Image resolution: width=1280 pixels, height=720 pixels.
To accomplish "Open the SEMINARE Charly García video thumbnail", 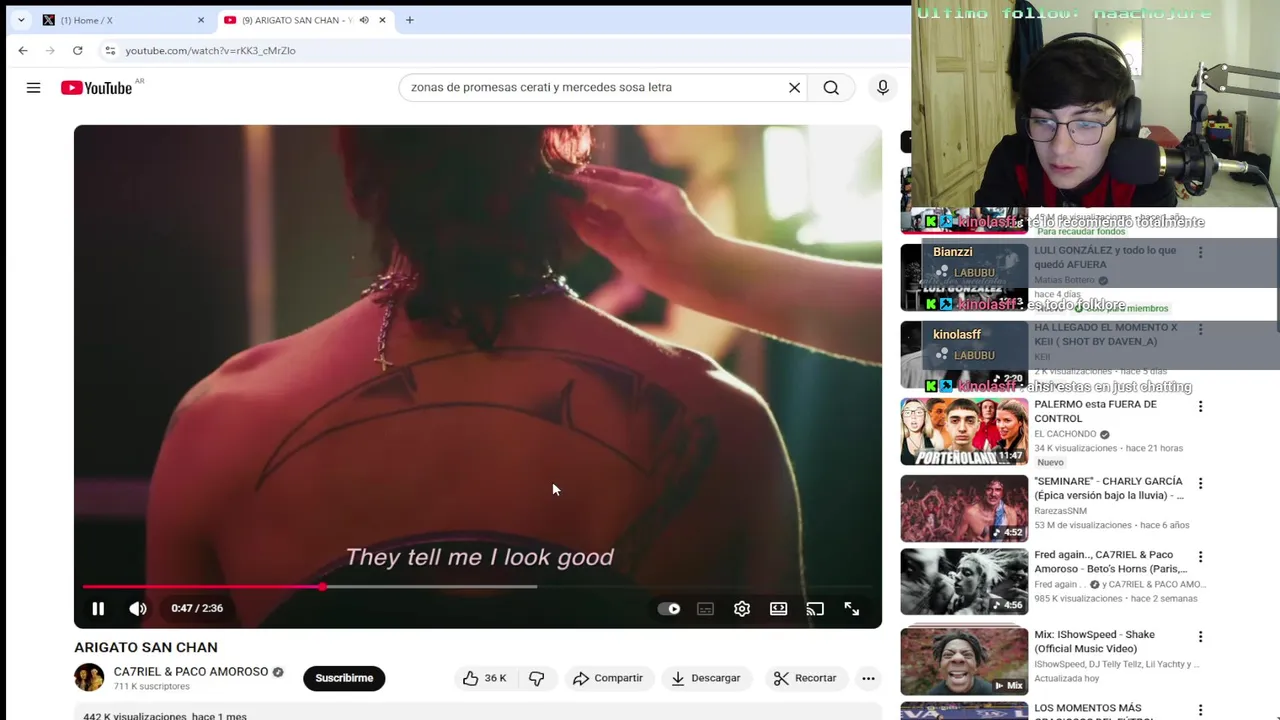I will pos(964,509).
